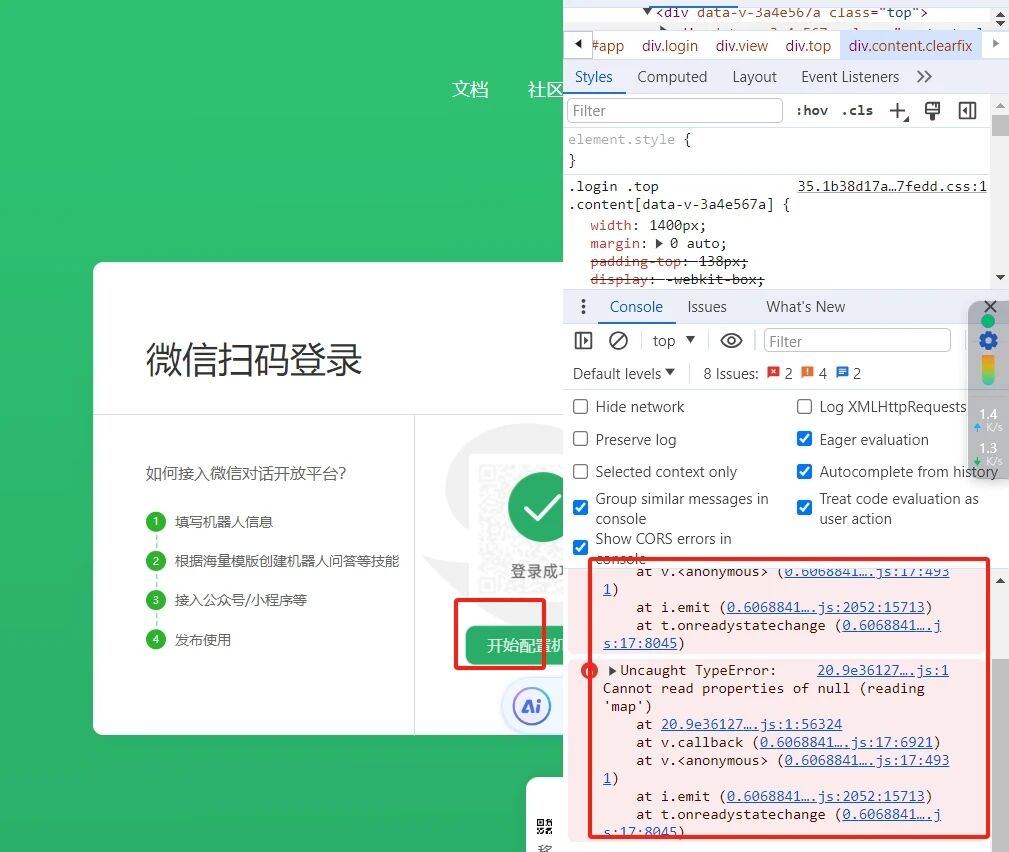The image size is (1009, 852).
Task: Select #app in the breadcrumb
Action: [608, 46]
